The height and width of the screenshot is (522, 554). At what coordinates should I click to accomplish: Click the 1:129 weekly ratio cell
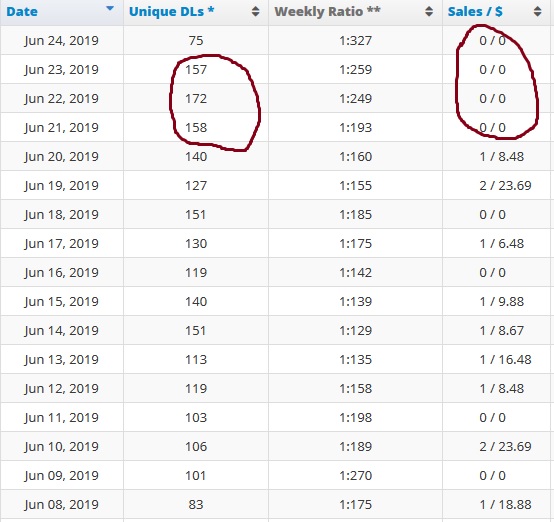tap(355, 330)
